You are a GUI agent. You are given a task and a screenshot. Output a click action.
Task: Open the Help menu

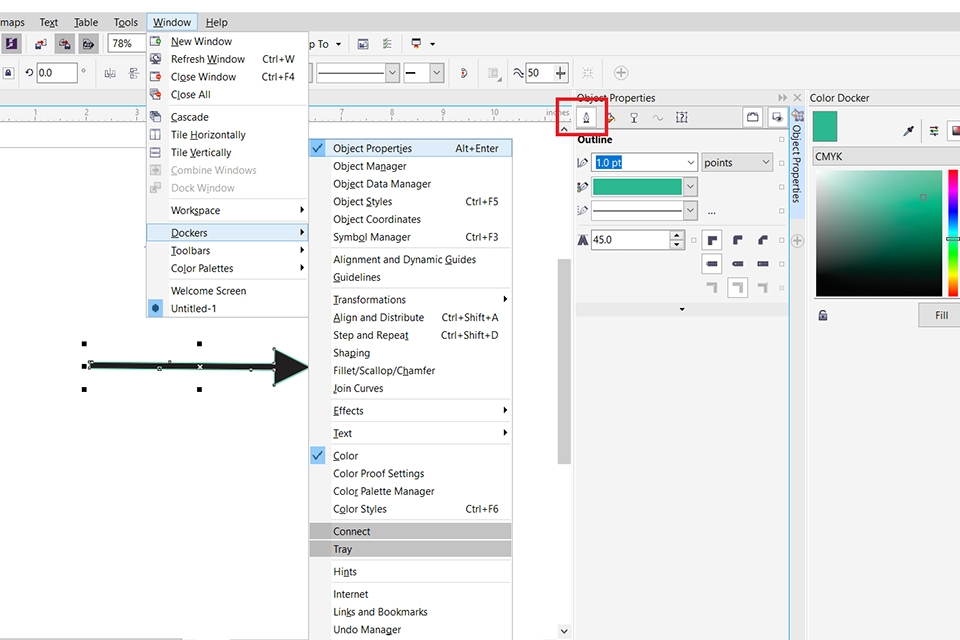(216, 22)
